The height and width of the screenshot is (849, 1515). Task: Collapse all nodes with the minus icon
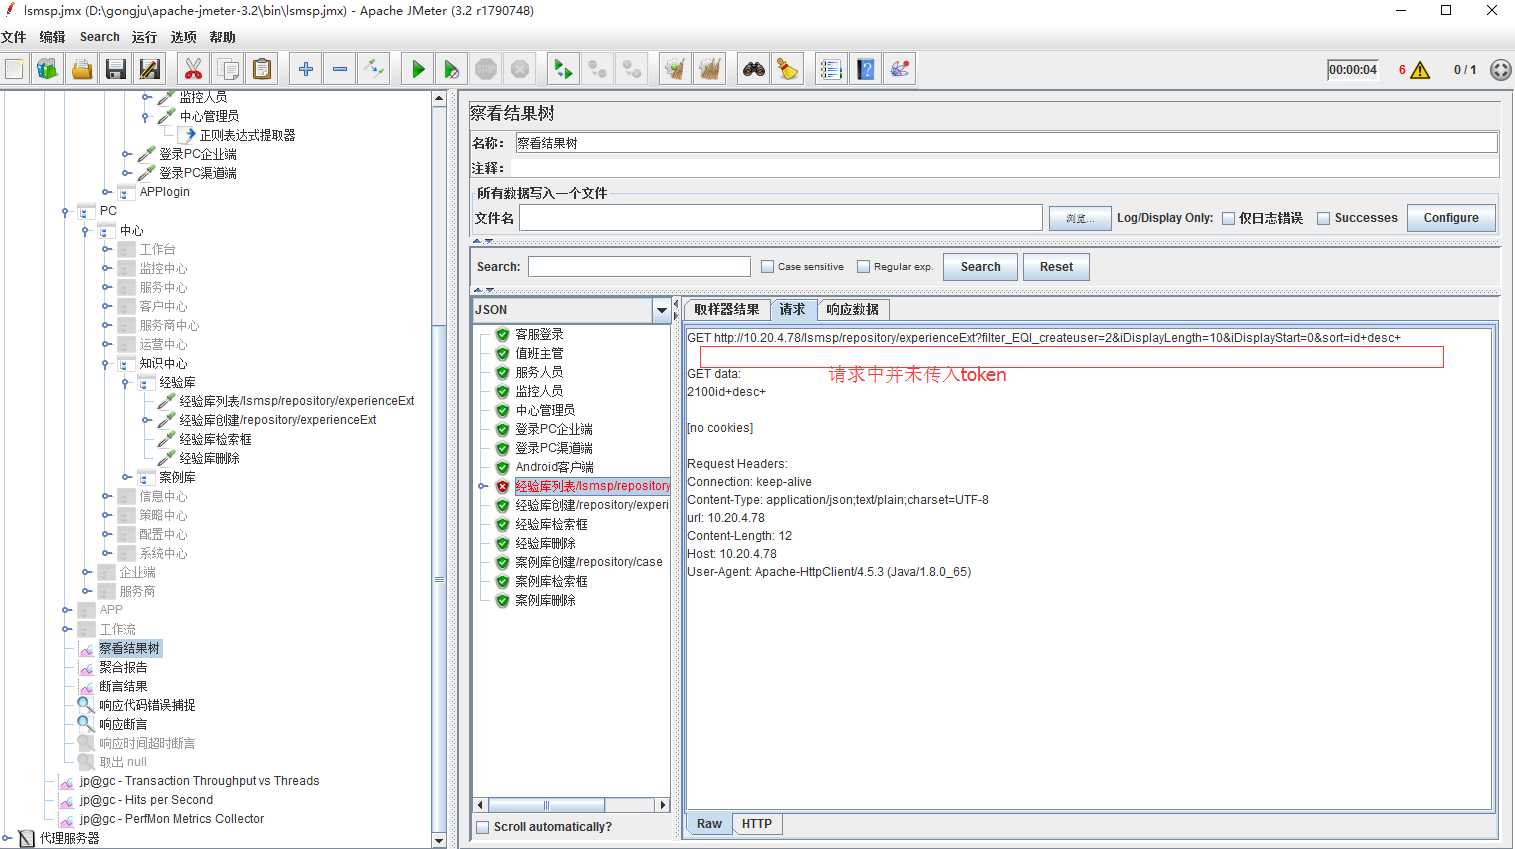click(x=340, y=69)
